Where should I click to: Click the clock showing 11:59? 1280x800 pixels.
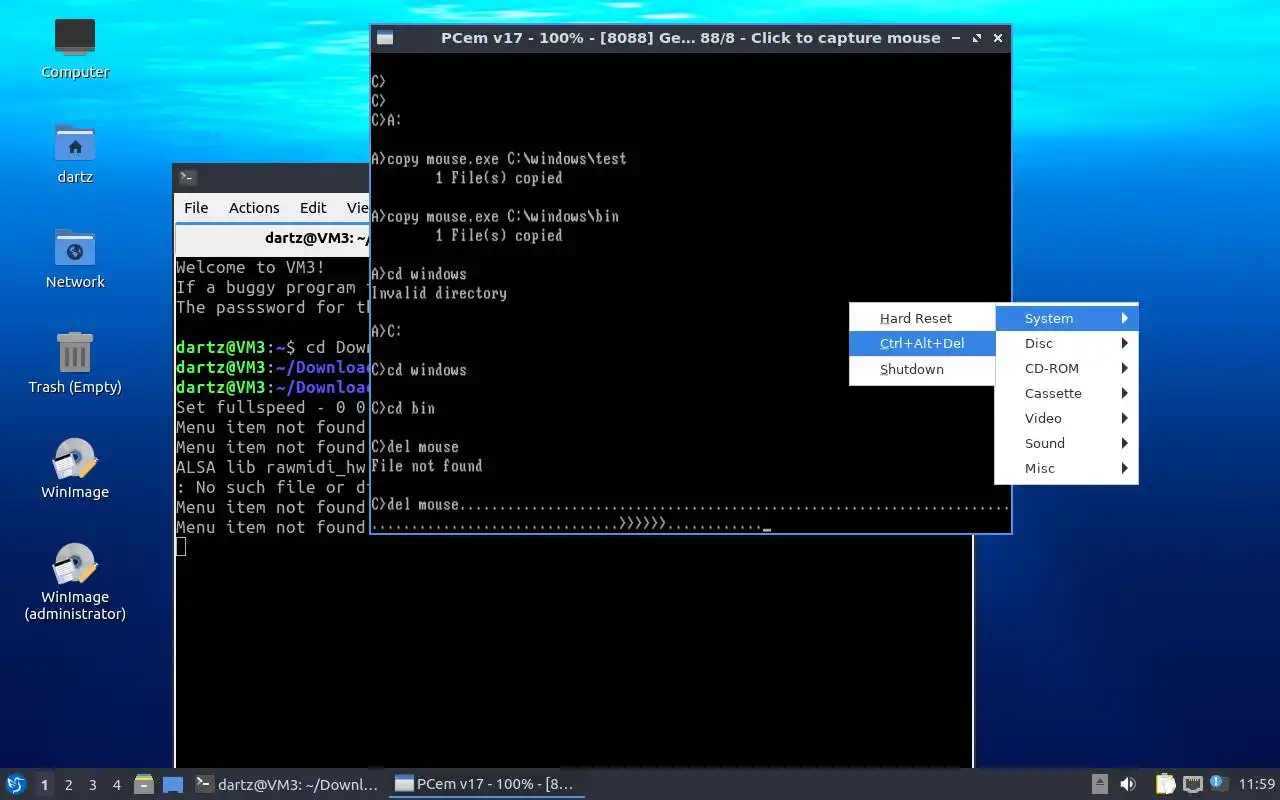1257,784
